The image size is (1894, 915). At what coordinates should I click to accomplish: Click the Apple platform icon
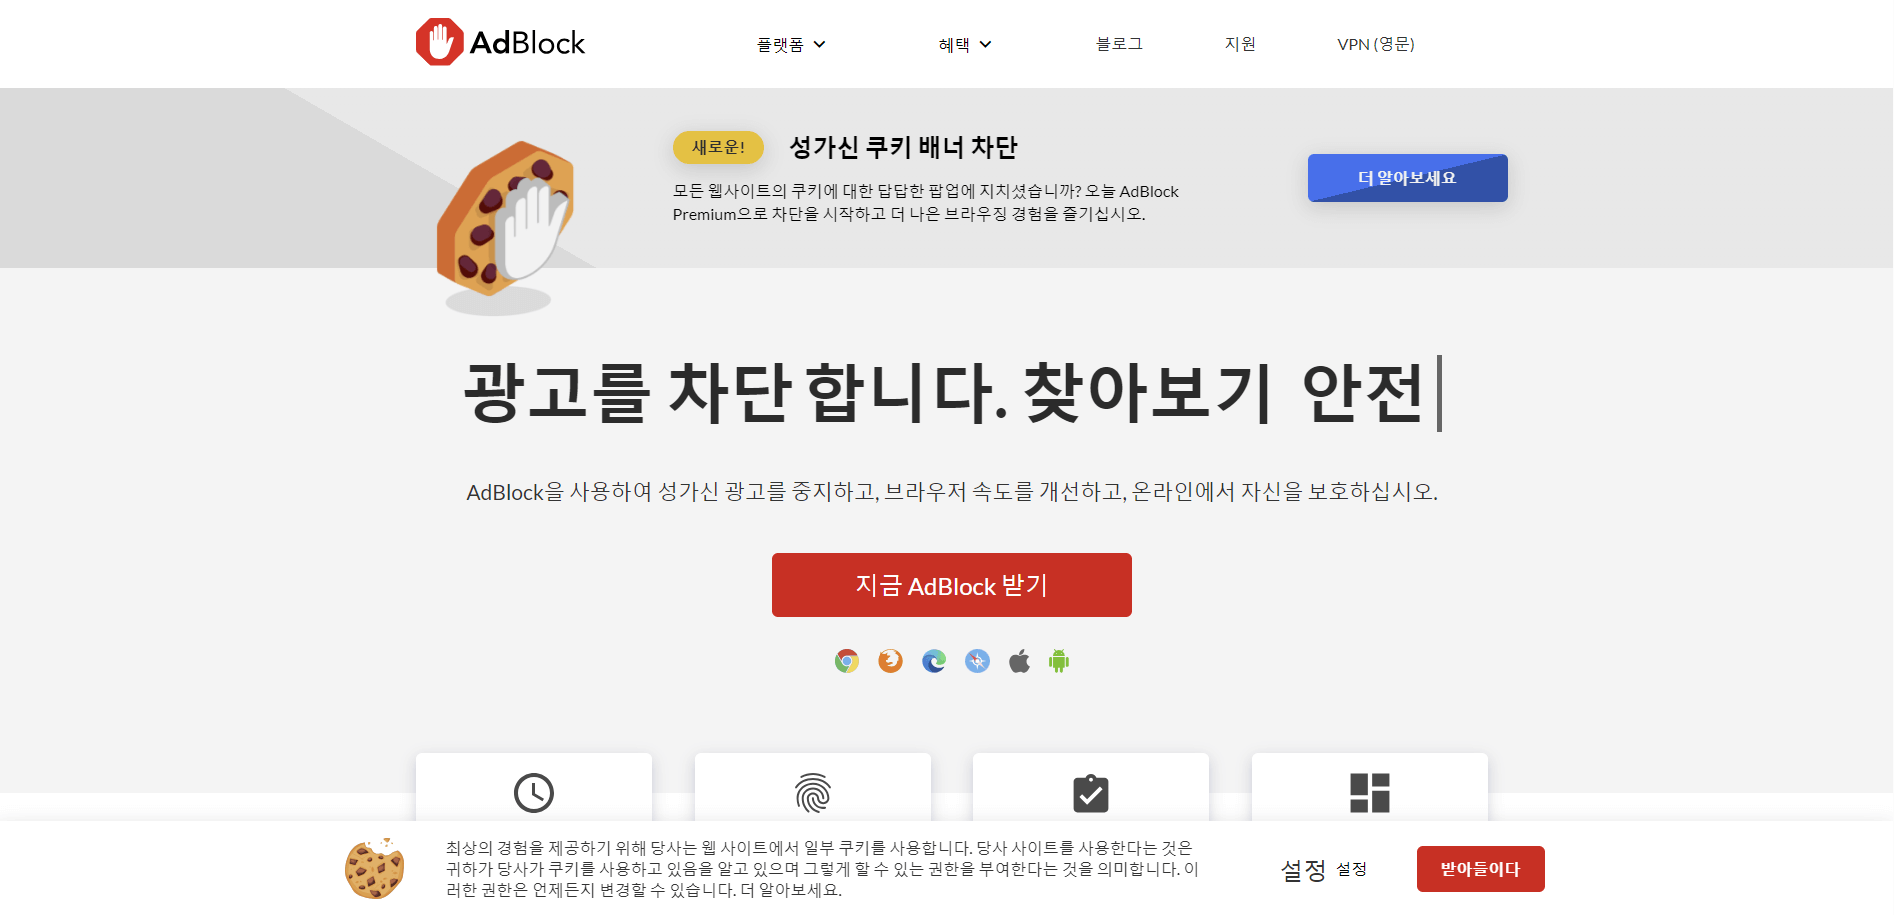[x=1019, y=661]
